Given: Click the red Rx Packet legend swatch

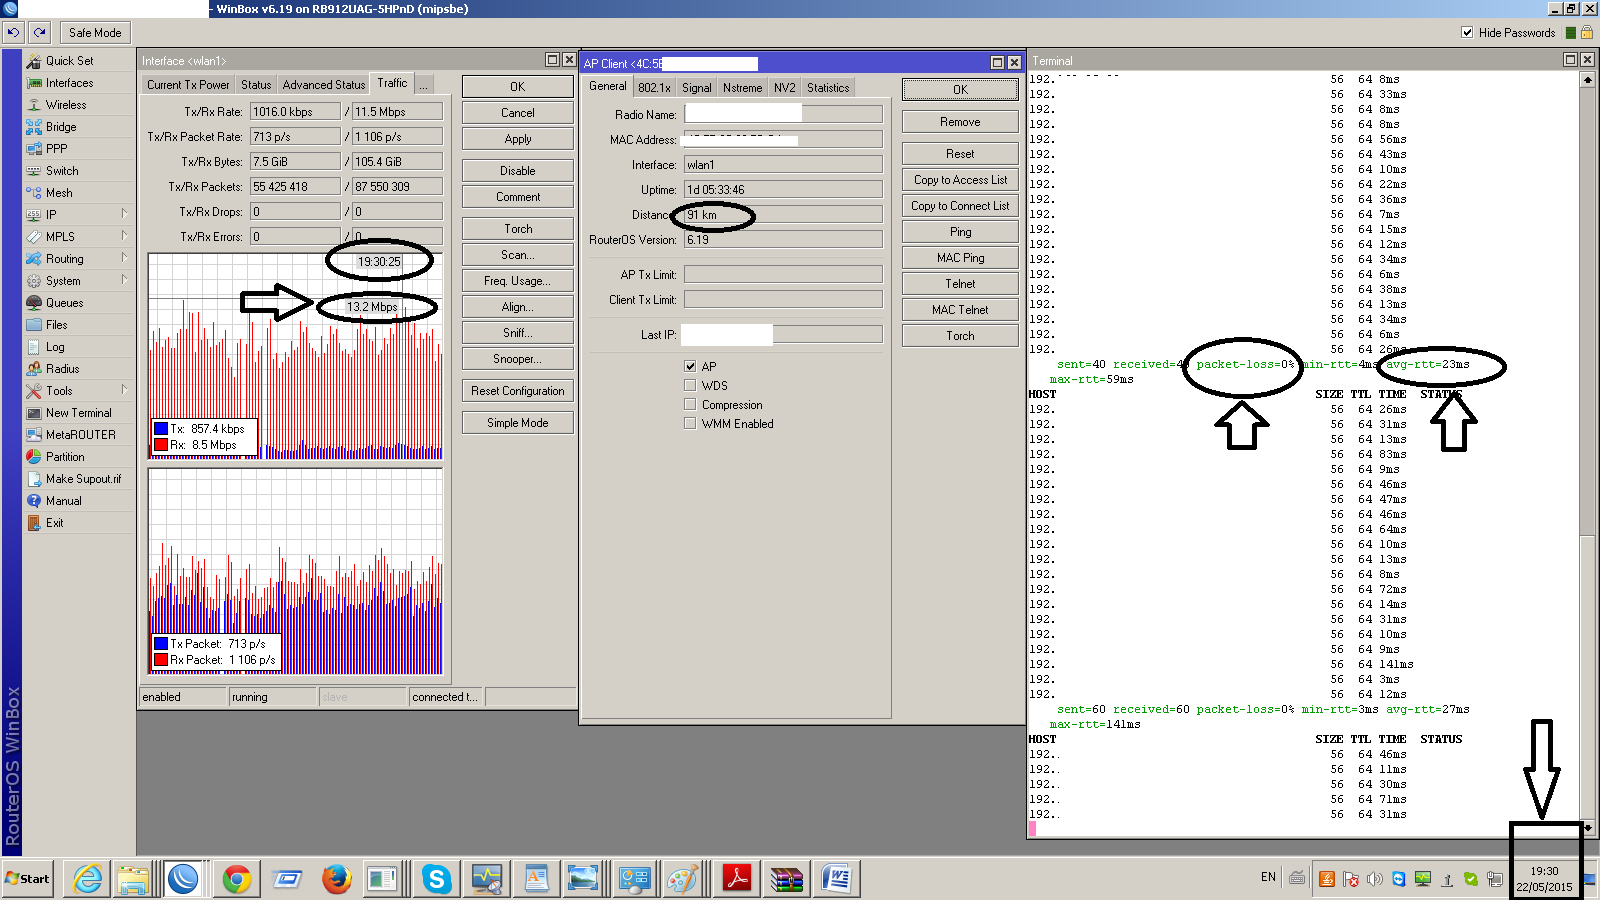Looking at the screenshot, I should (161, 660).
